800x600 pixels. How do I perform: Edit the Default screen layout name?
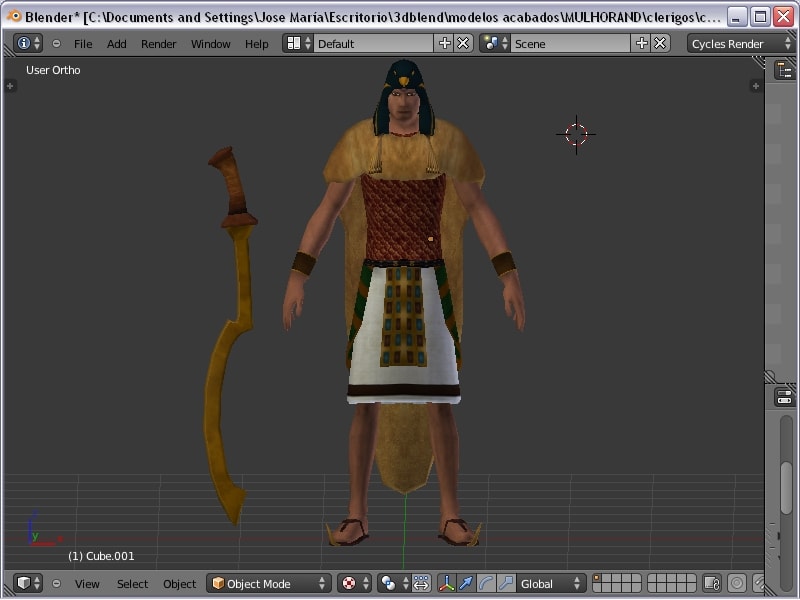373,43
